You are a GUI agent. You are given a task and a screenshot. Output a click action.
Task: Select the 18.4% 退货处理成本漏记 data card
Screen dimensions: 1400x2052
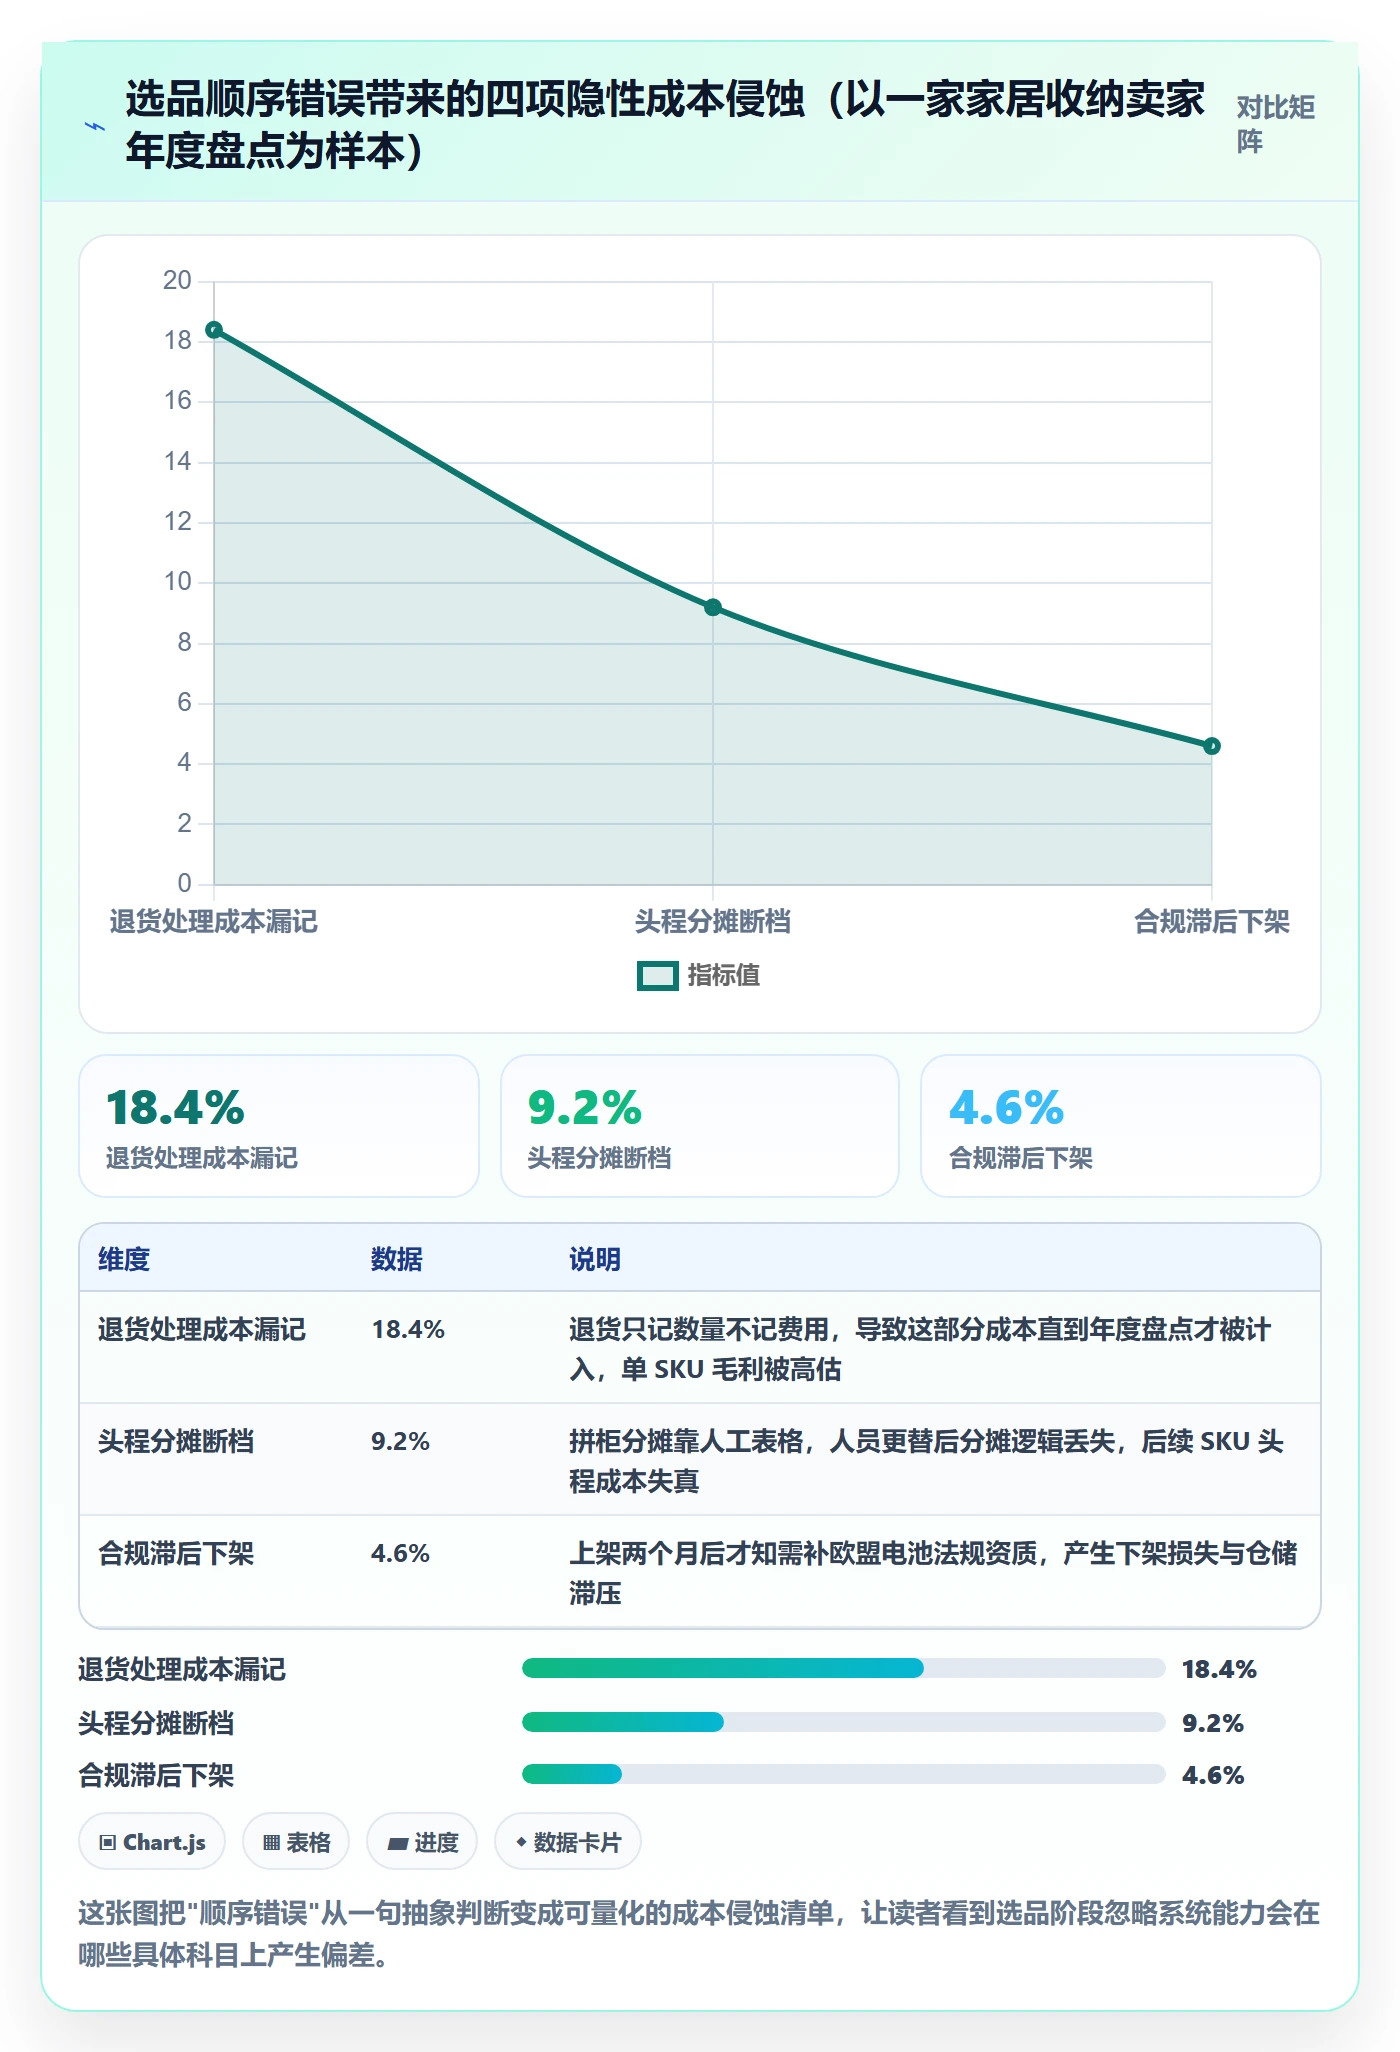pos(279,1126)
